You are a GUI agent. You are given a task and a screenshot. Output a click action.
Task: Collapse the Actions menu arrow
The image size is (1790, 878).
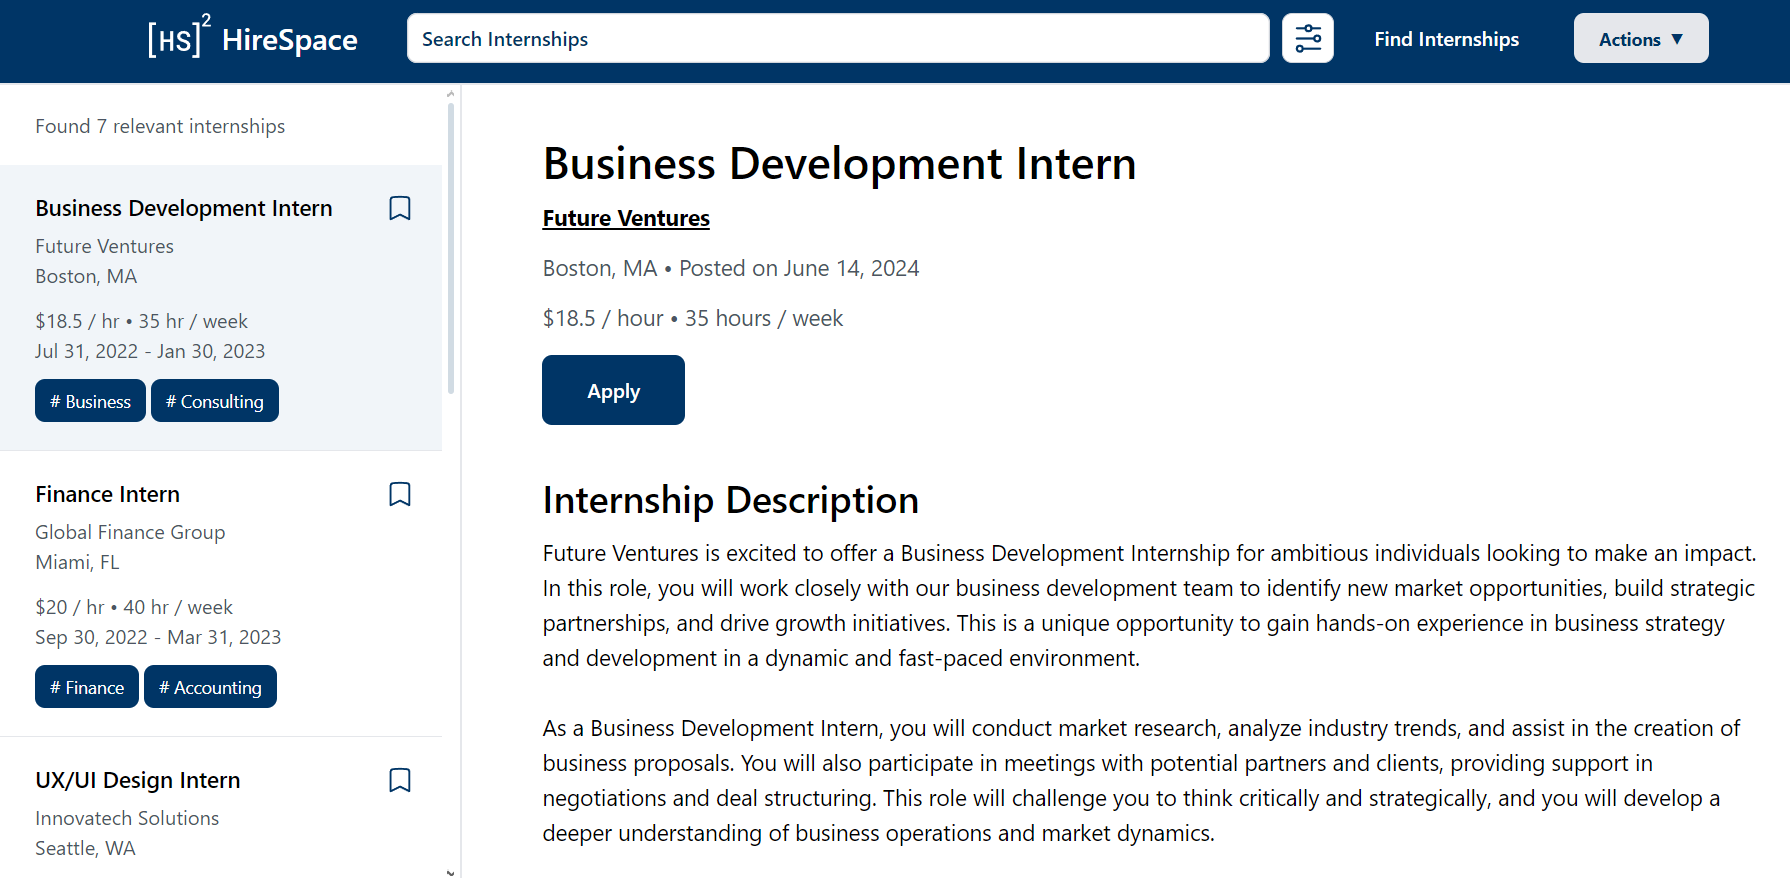tap(1677, 39)
